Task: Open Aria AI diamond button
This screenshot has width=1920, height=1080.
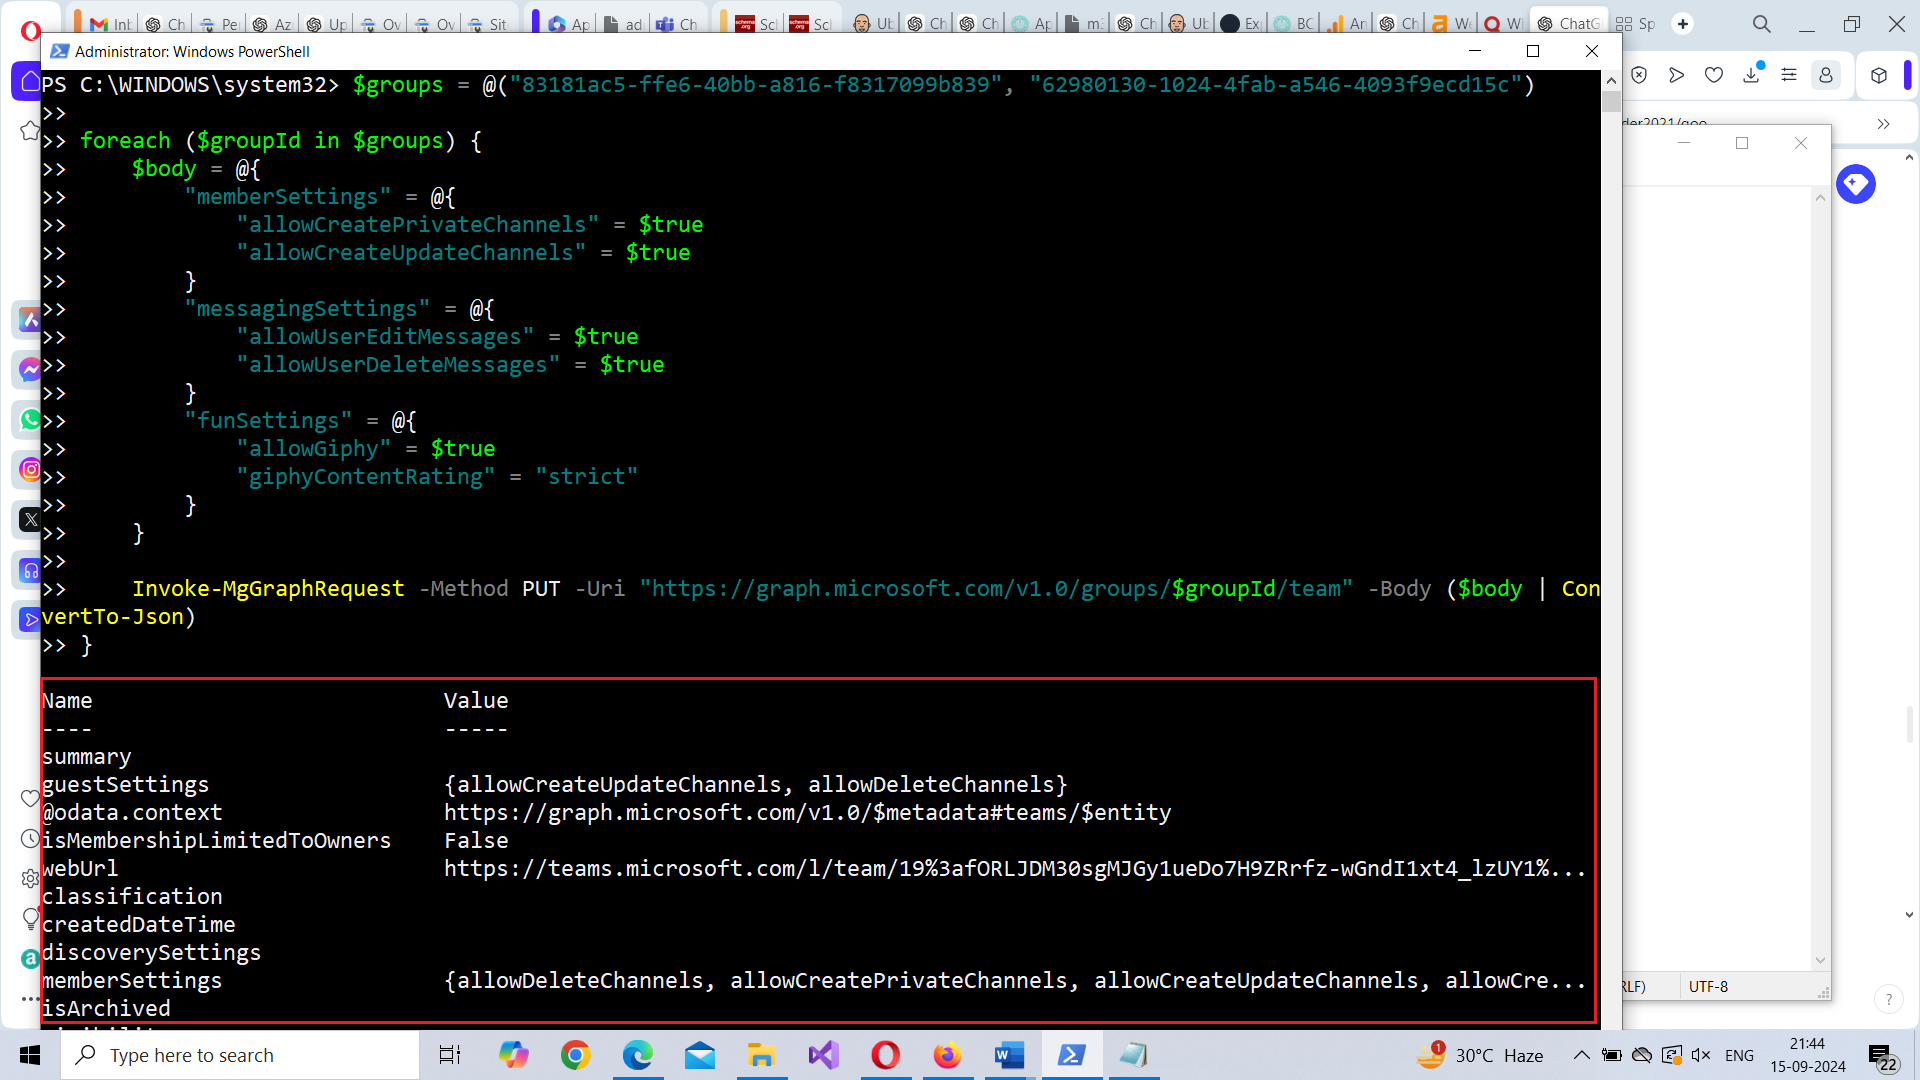Action: coord(1856,184)
